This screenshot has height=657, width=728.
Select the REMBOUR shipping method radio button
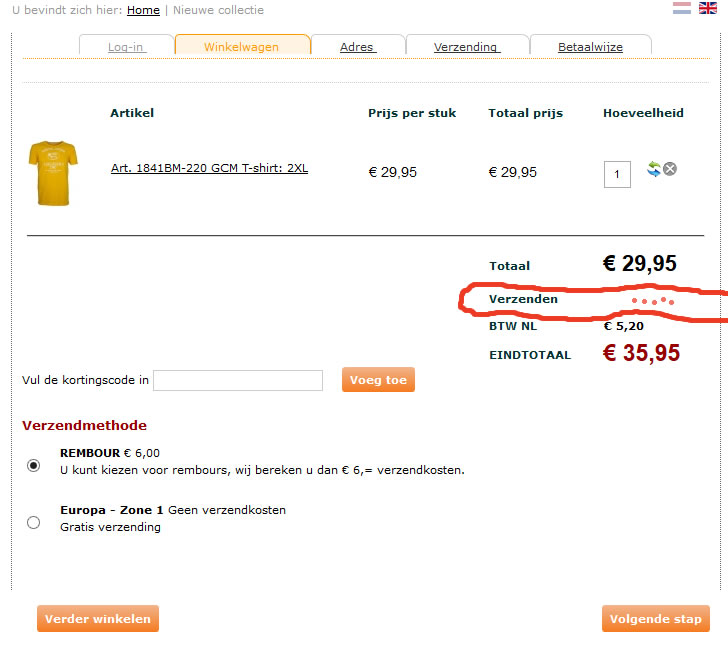[34, 466]
